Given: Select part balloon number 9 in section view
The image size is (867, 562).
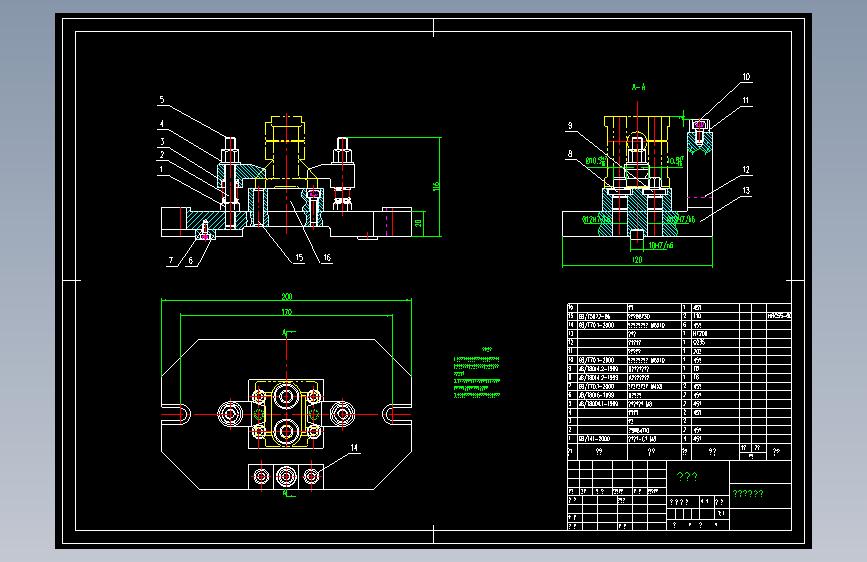Looking at the screenshot, I should click(x=570, y=126).
